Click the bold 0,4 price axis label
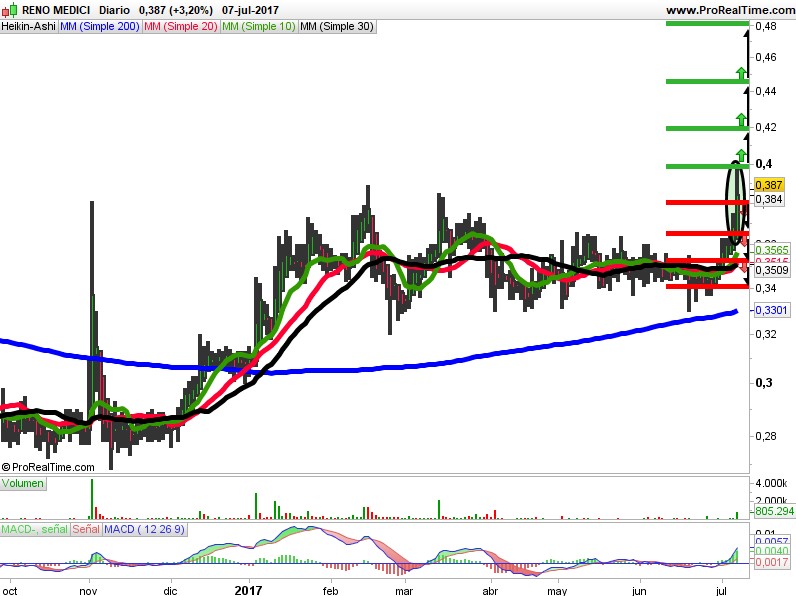 coord(764,163)
